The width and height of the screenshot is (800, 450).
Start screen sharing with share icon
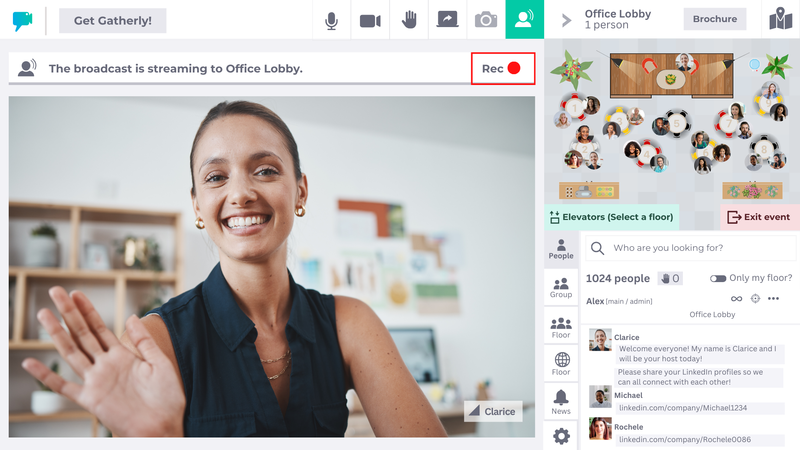(x=447, y=20)
